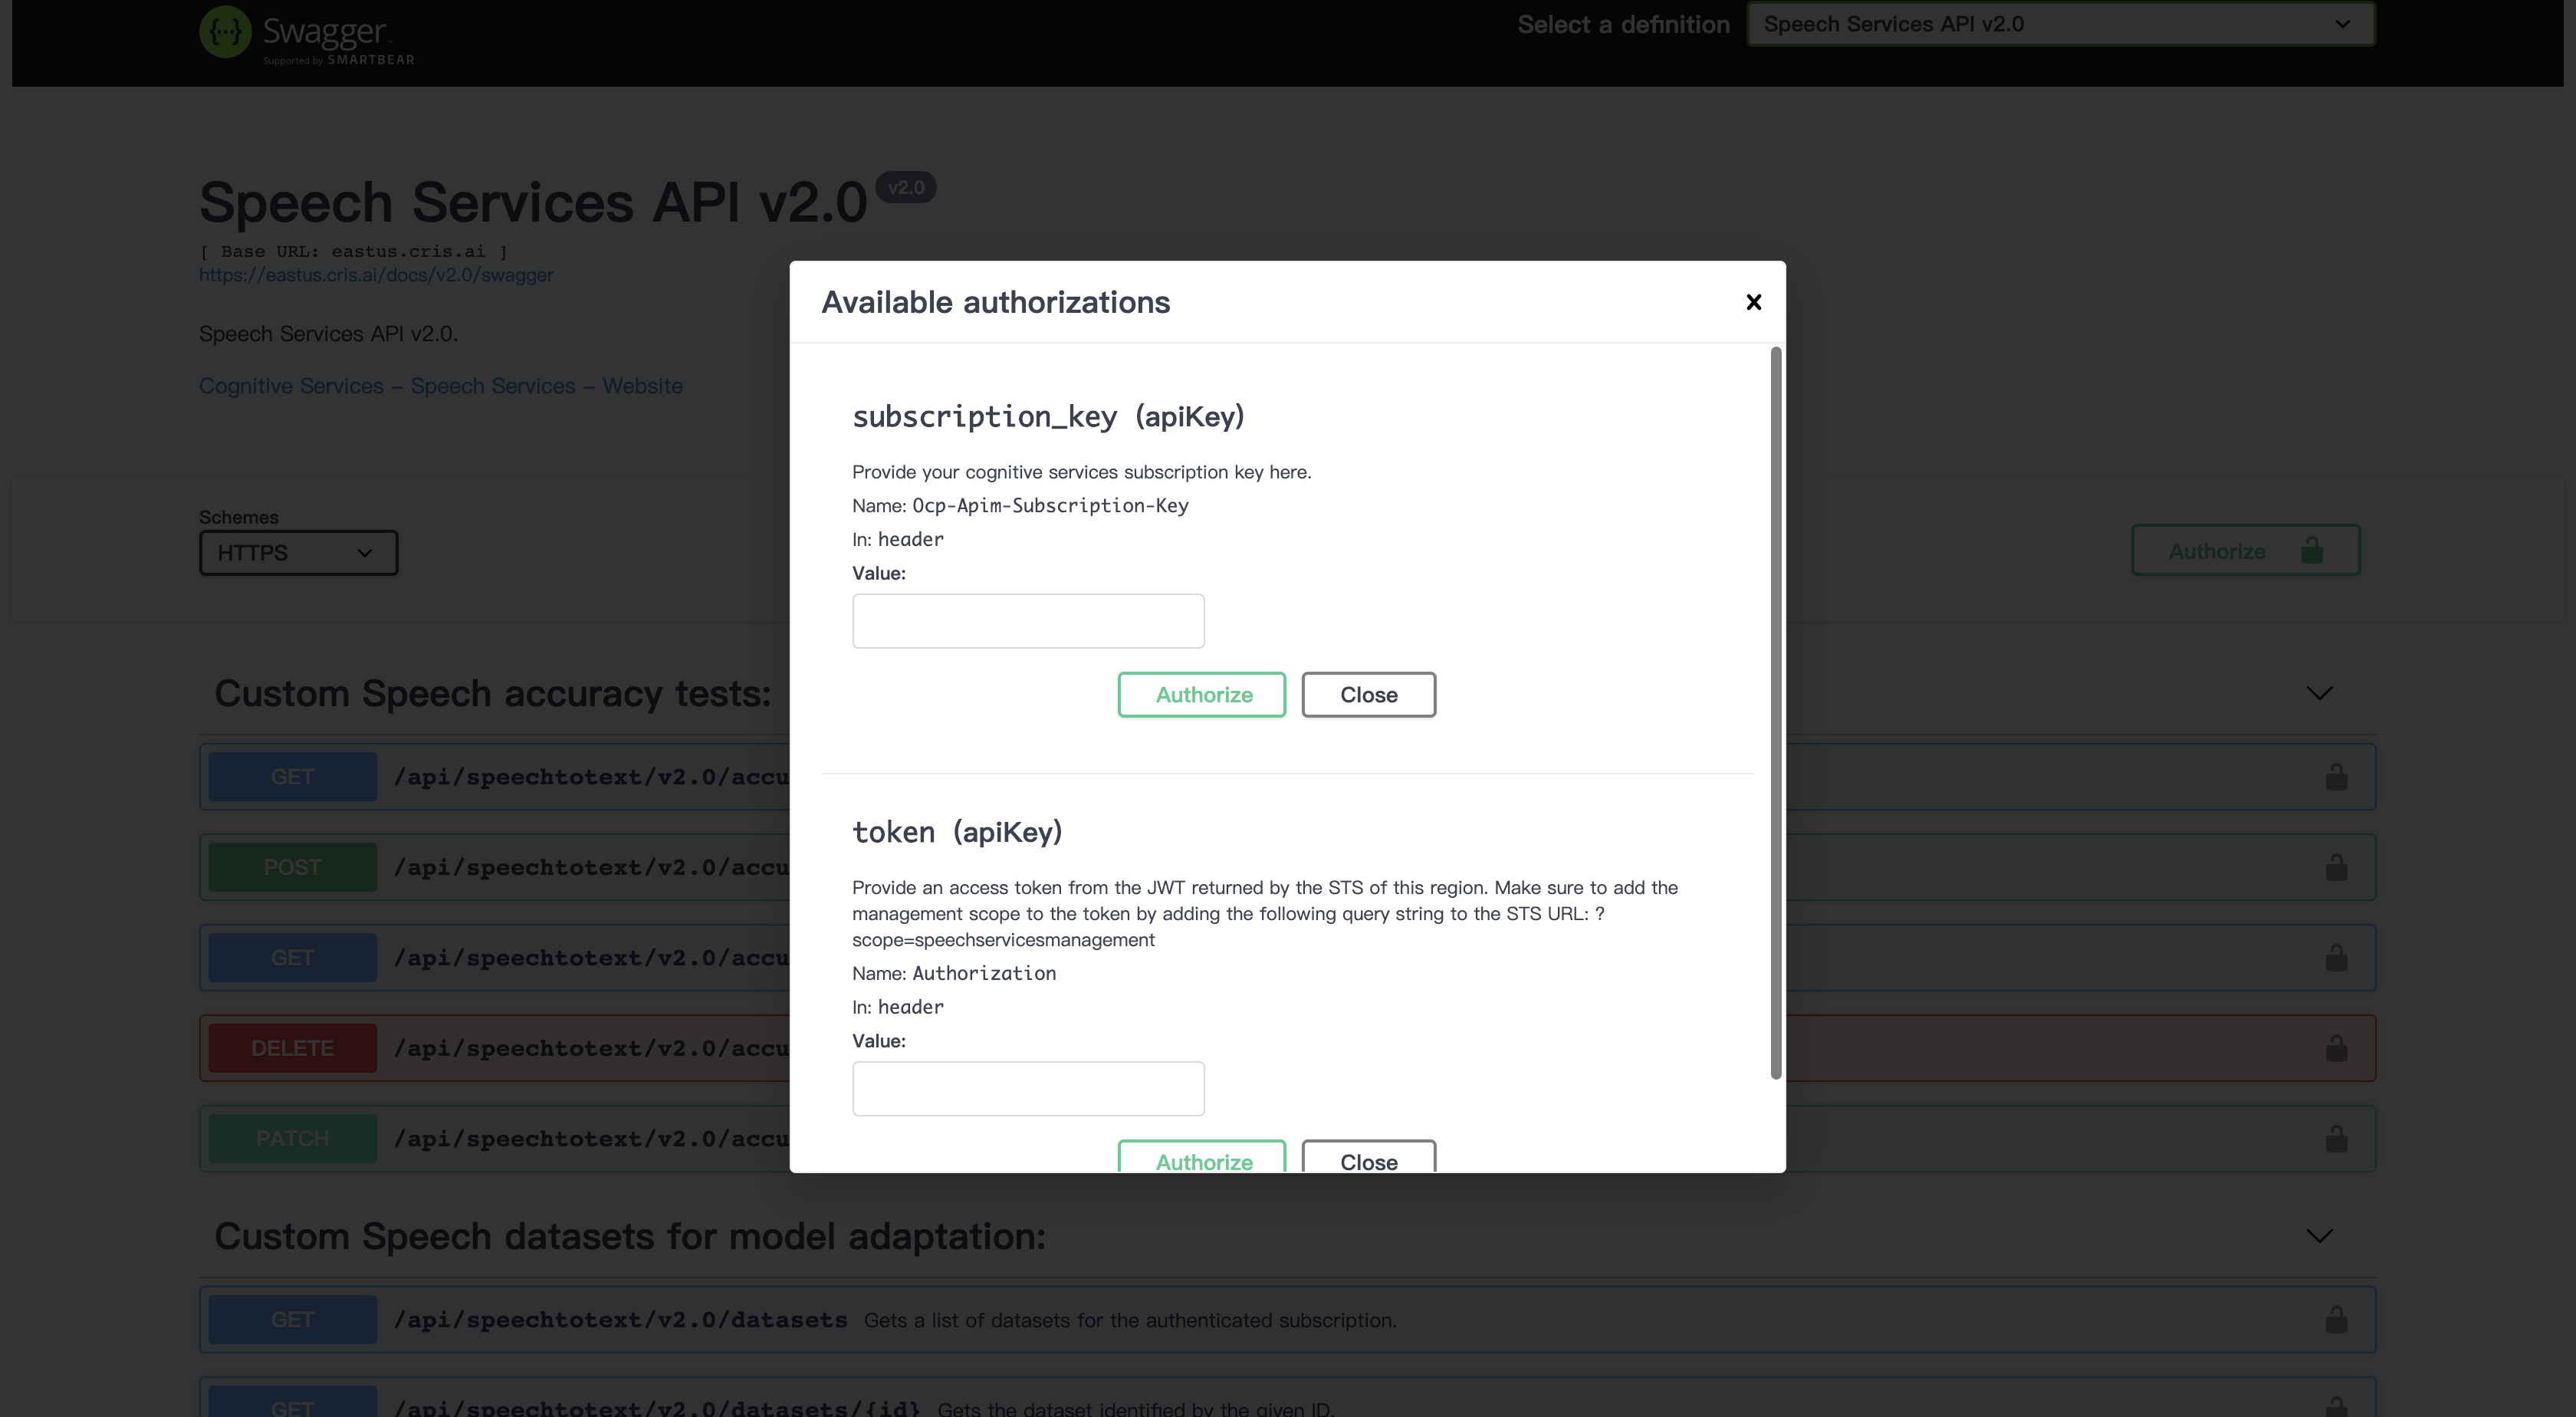This screenshot has height=1417, width=2576.
Task: Click Authorize button under token section
Action: click(1202, 1160)
